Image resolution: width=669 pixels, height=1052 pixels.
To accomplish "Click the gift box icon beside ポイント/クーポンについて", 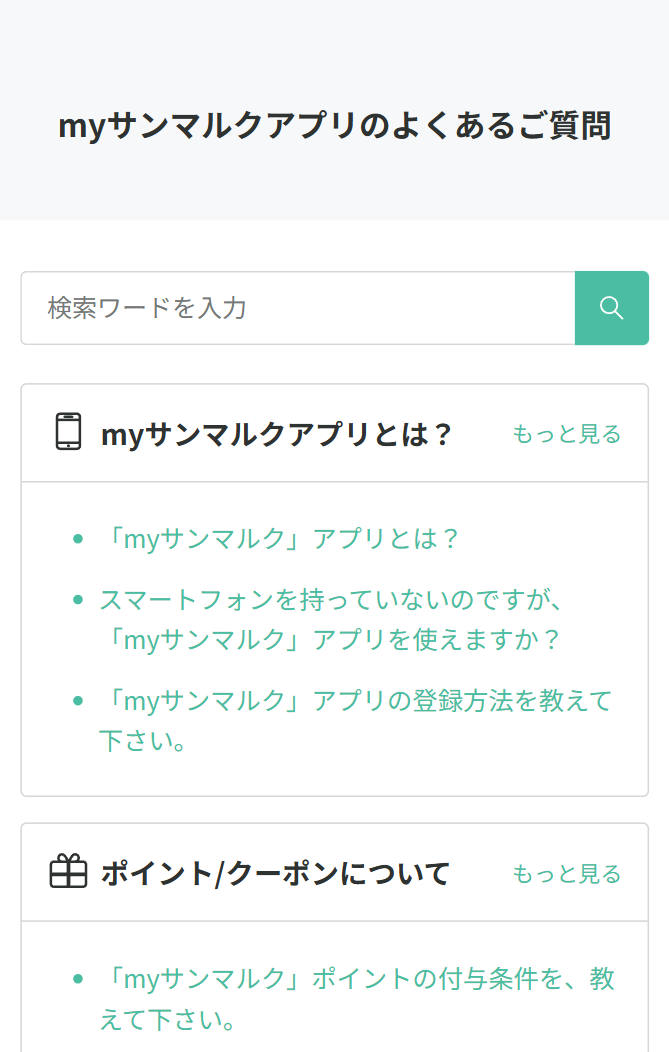I will pyautogui.click(x=68, y=872).
